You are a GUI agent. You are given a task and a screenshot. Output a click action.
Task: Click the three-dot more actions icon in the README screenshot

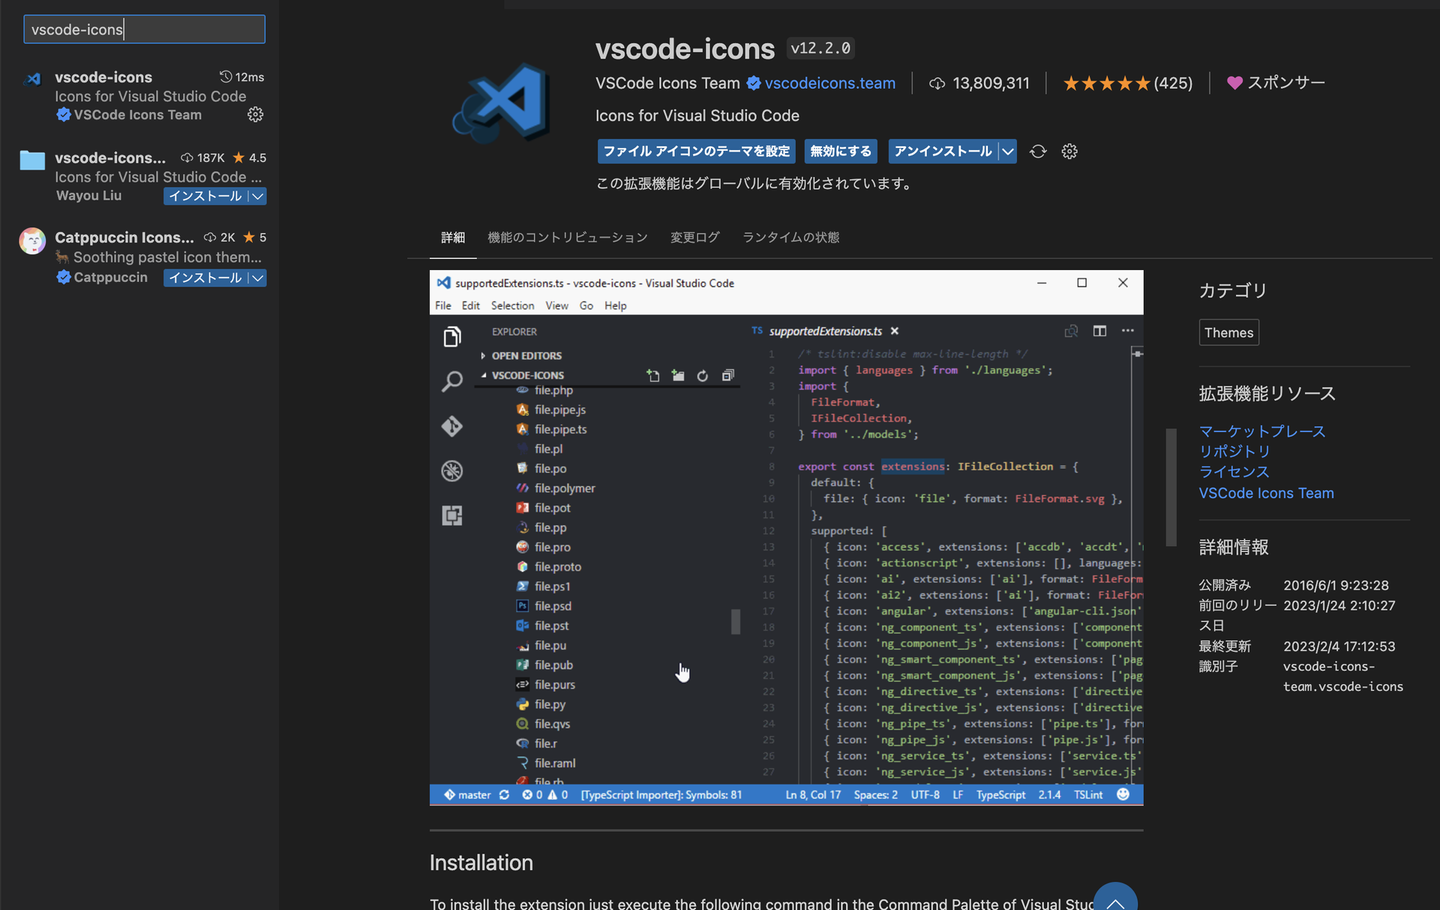pyautogui.click(x=1128, y=331)
